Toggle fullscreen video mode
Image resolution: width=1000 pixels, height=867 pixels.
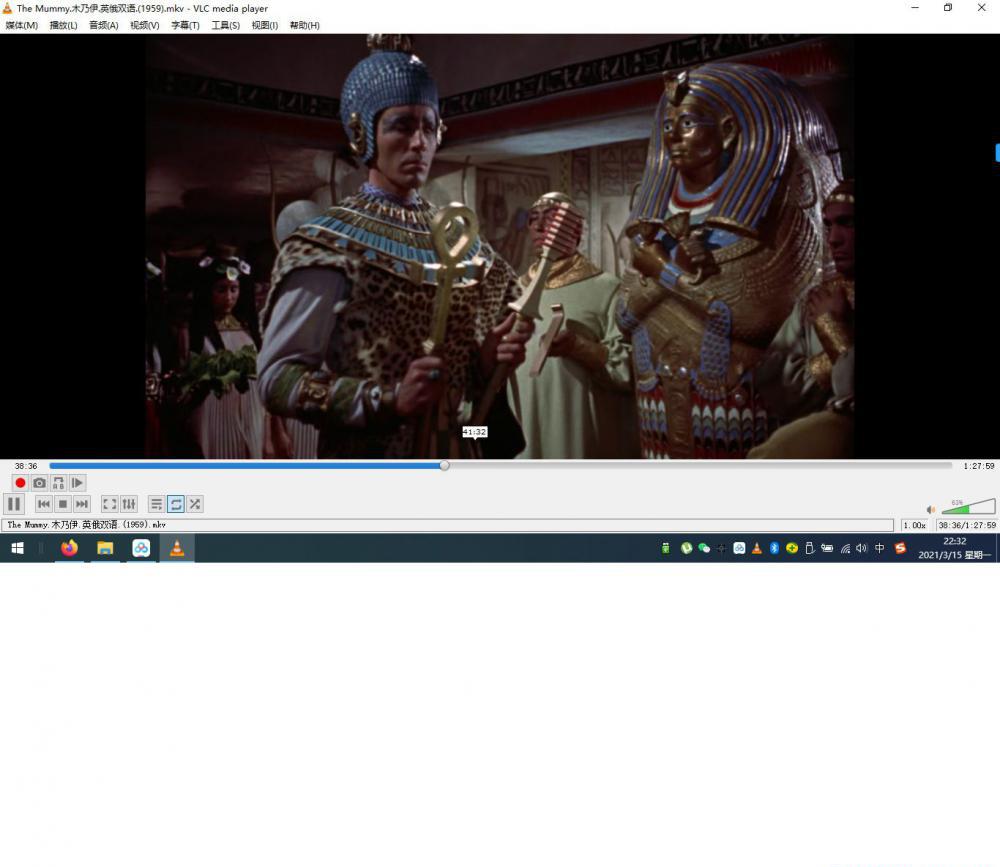110,504
